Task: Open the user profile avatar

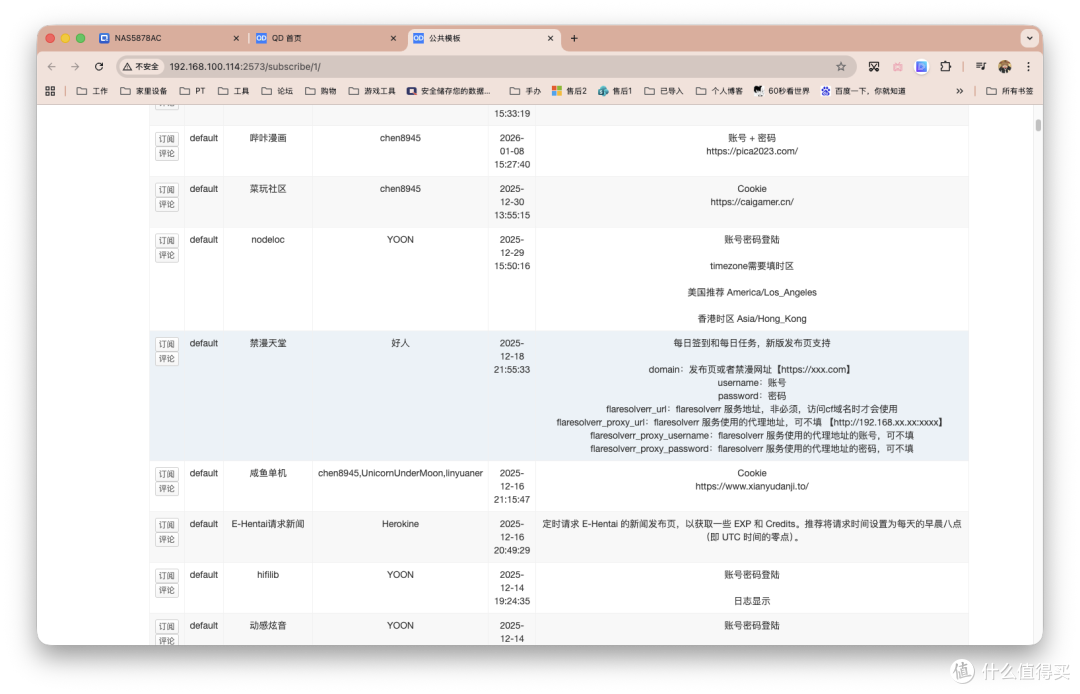Action: [x=1005, y=67]
